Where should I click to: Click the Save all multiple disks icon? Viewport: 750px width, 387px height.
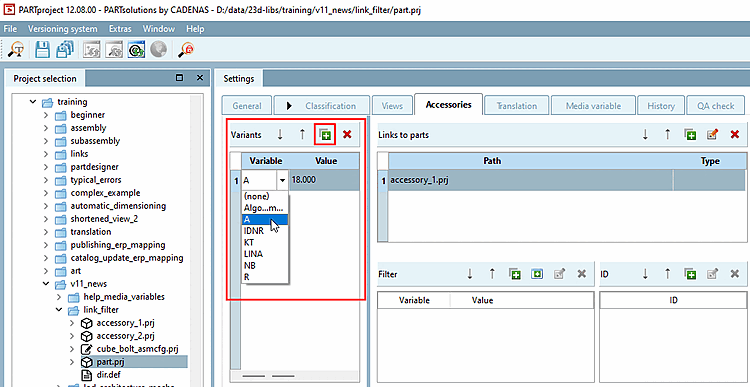(x=65, y=49)
